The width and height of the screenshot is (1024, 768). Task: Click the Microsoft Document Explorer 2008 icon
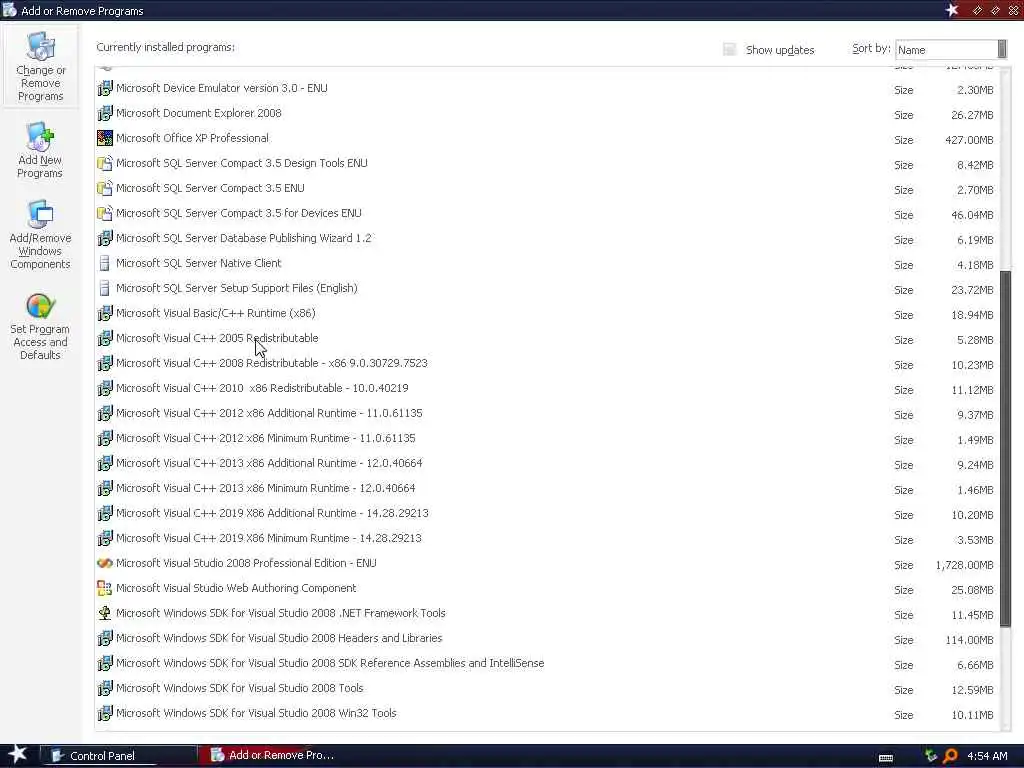(104, 113)
